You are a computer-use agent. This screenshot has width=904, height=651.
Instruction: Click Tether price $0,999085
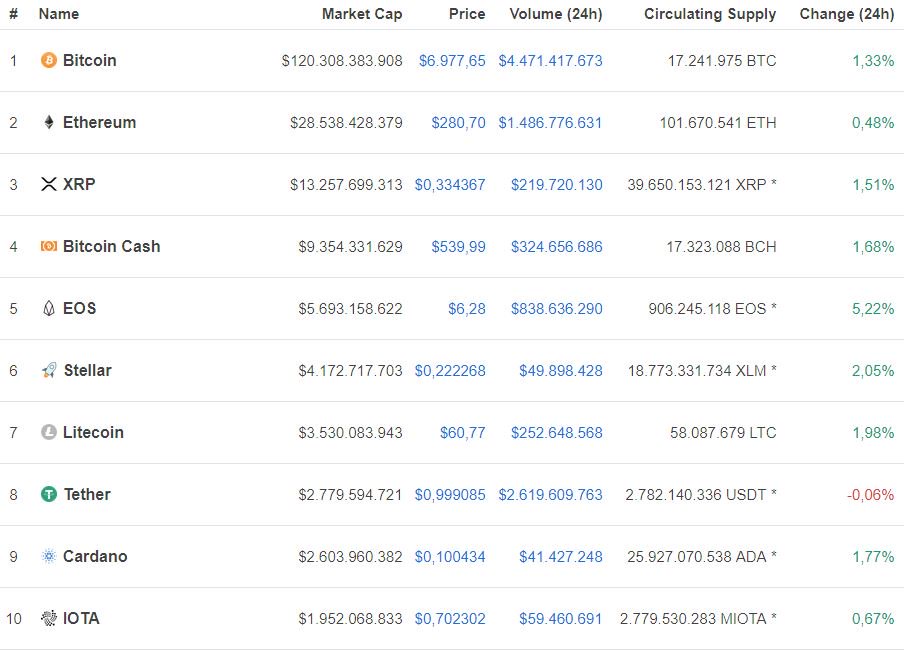tap(450, 495)
